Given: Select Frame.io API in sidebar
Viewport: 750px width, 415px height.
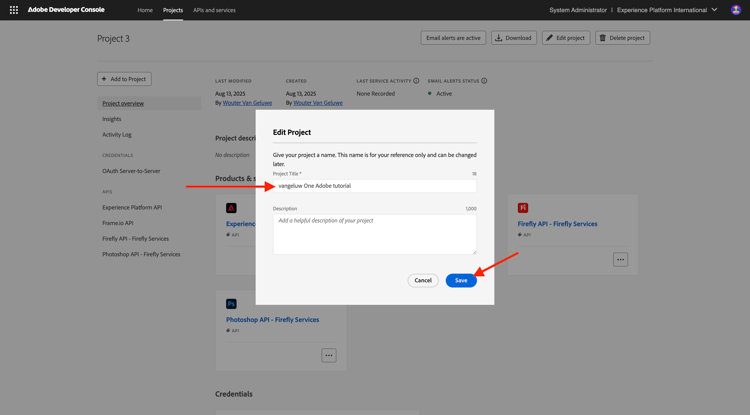Looking at the screenshot, I should point(118,223).
